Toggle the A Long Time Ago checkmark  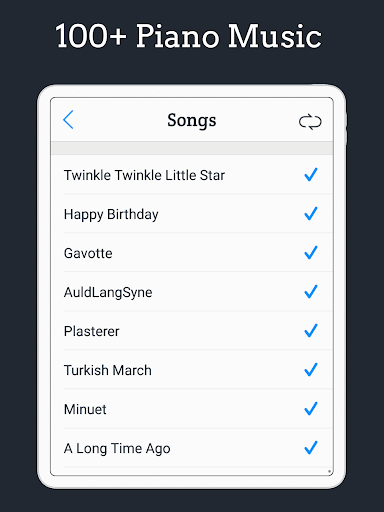(x=311, y=448)
